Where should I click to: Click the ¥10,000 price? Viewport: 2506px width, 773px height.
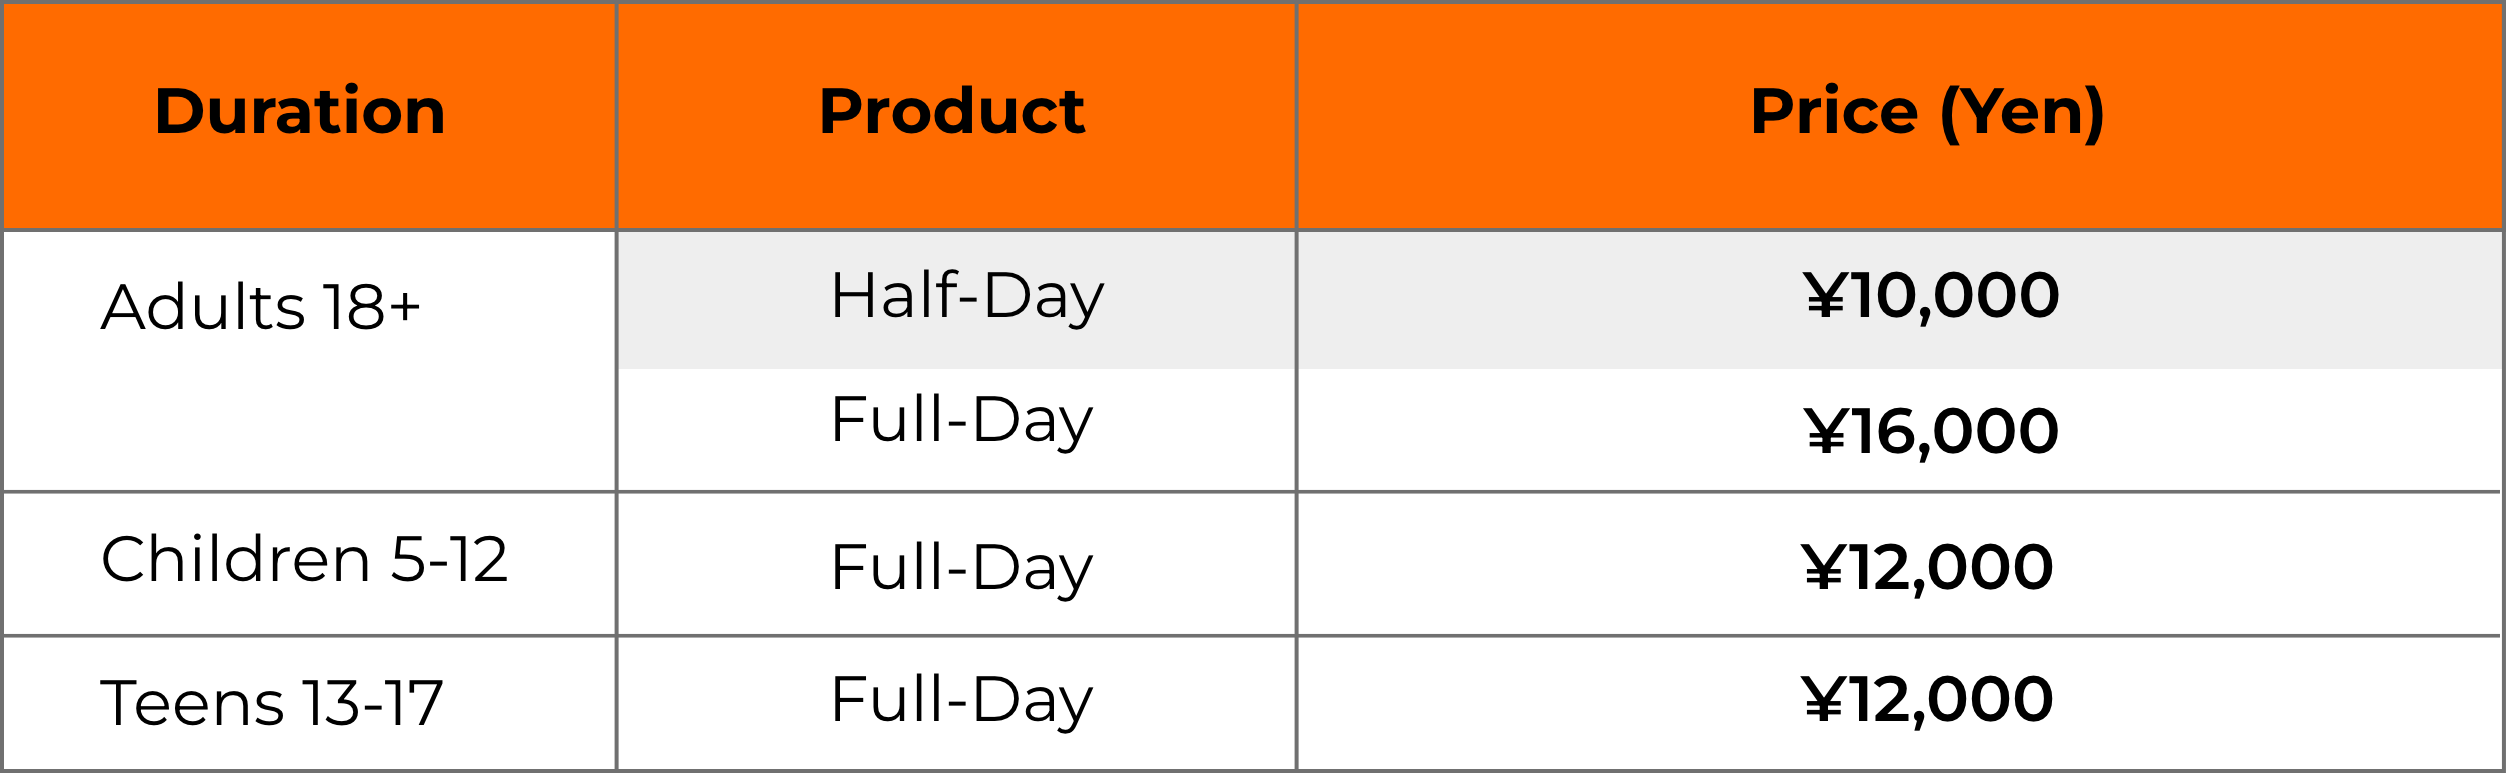(1931, 297)
